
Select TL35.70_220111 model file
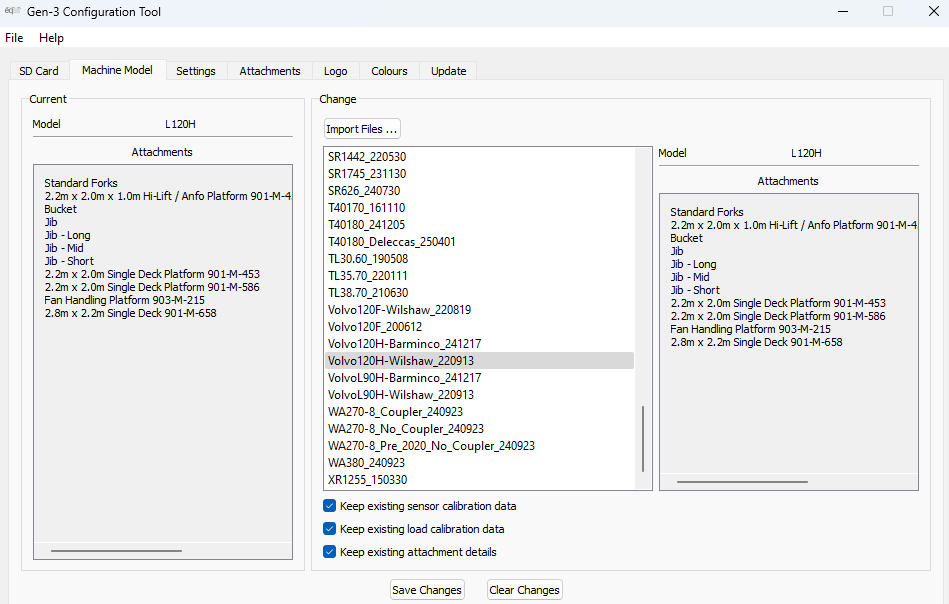[x=479, y=275]
